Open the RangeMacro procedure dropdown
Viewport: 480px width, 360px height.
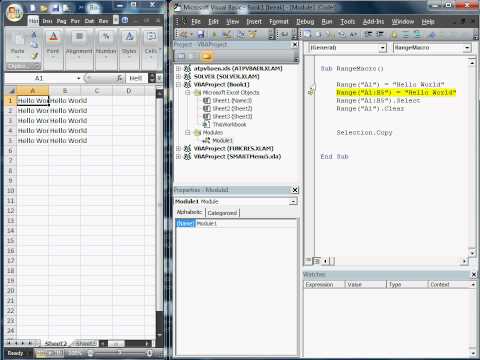tap(467, 48)
